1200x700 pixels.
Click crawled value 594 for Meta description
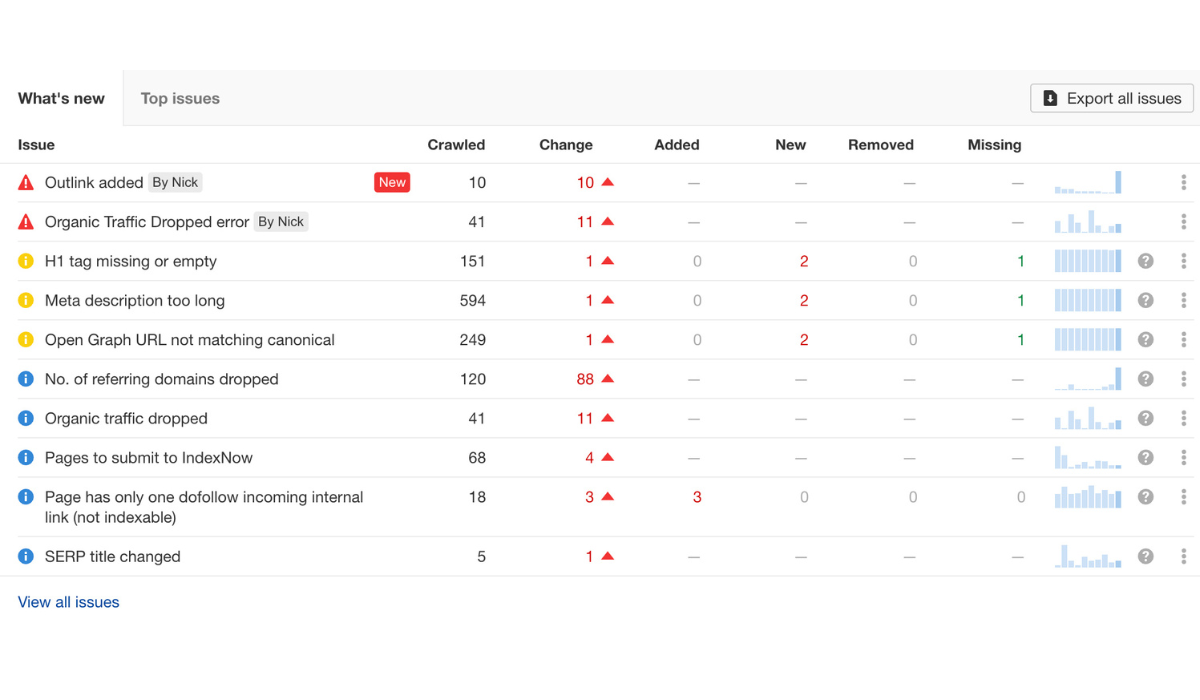[x=473, y=300]
